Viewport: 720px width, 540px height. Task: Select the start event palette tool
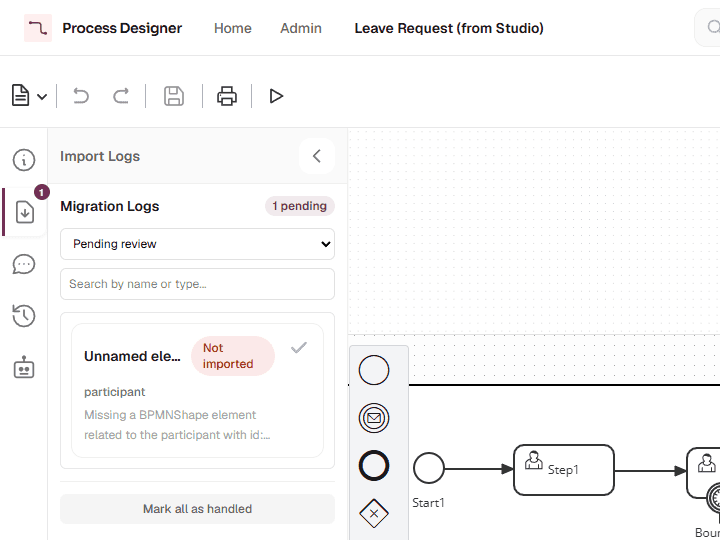point(374,370)
